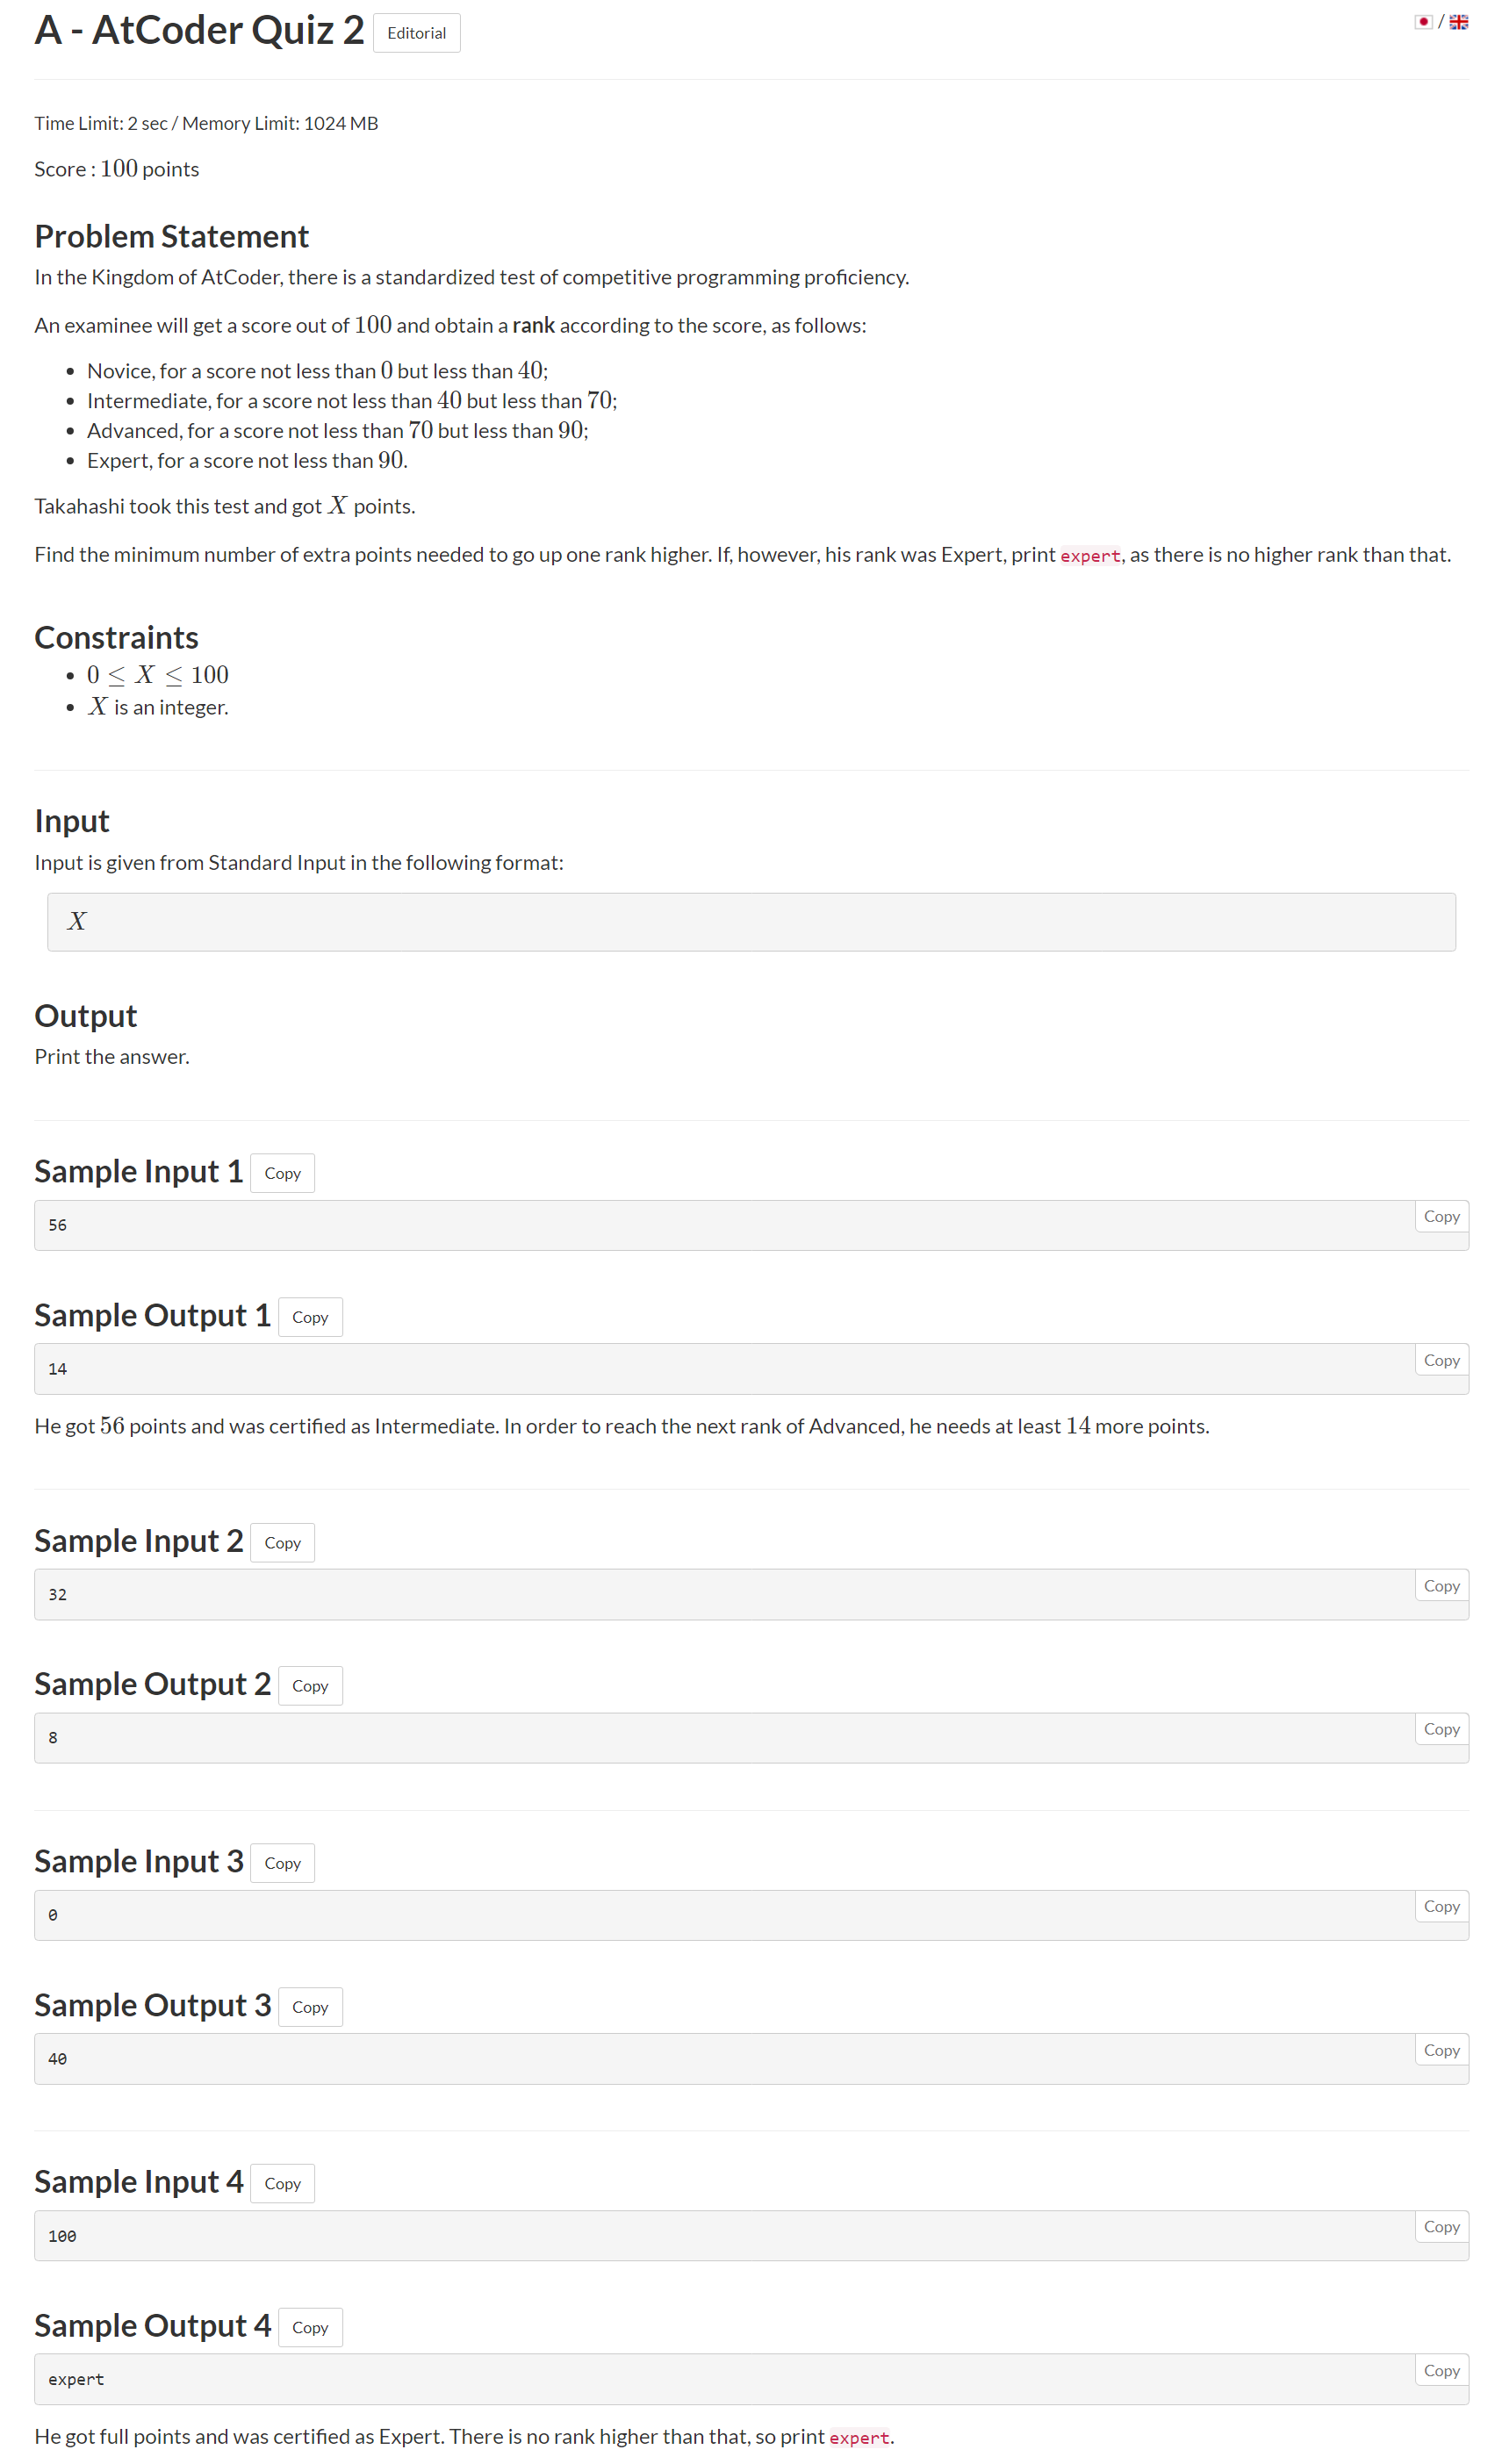Switch language to Japanese flag

1422,22
